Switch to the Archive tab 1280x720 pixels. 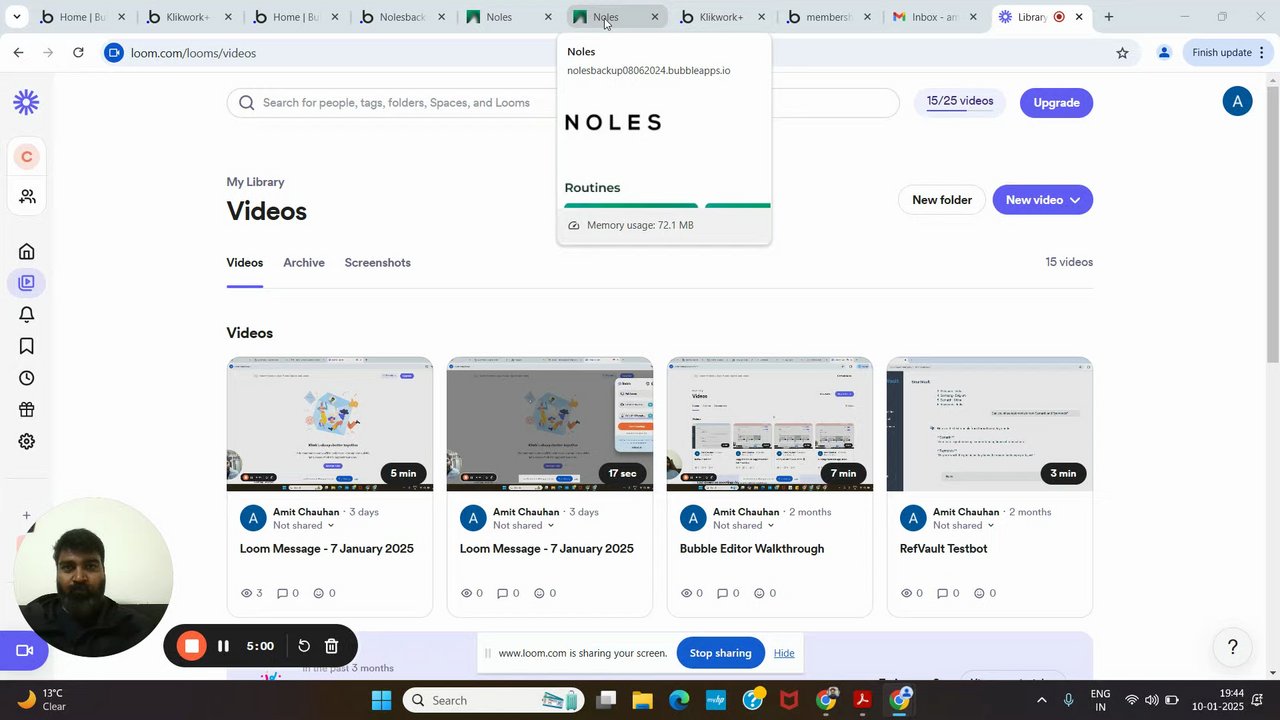pos(304,263)
